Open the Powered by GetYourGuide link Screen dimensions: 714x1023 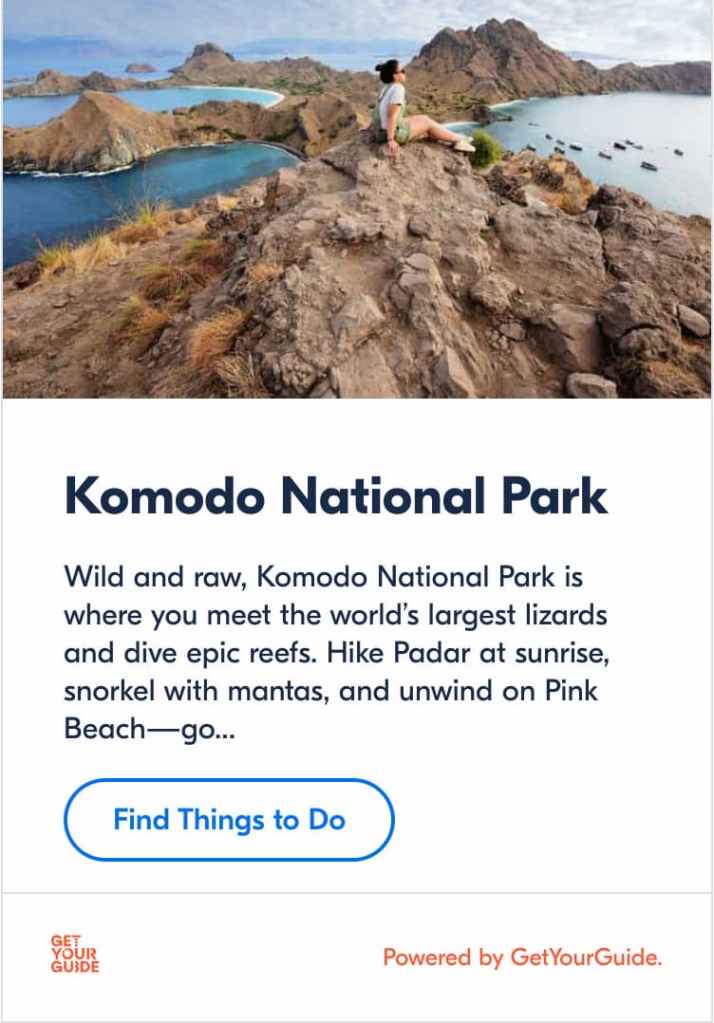[x=522, y=957]
